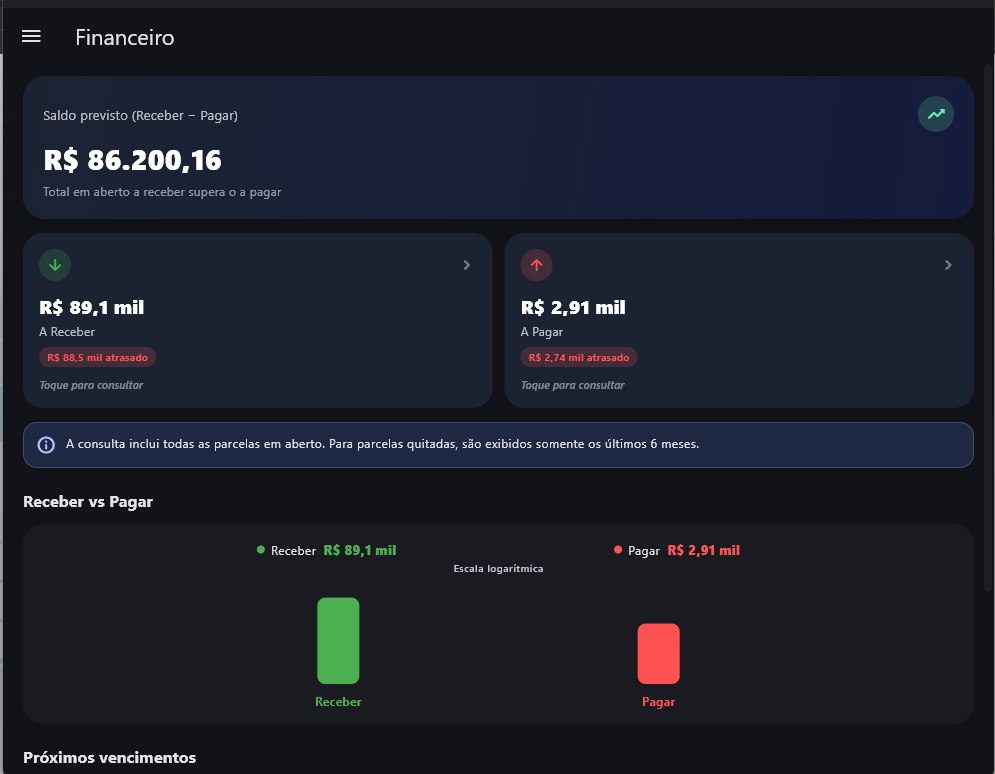
Task: Click the trending-up icon in balance card
Action: point(935,114)
